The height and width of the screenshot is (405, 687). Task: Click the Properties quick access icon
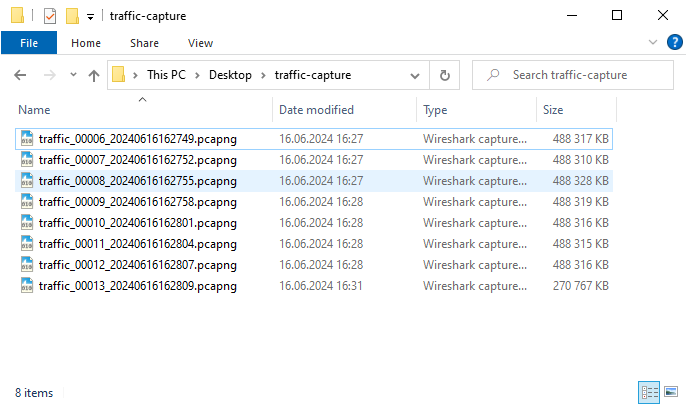tap(50, 16)
